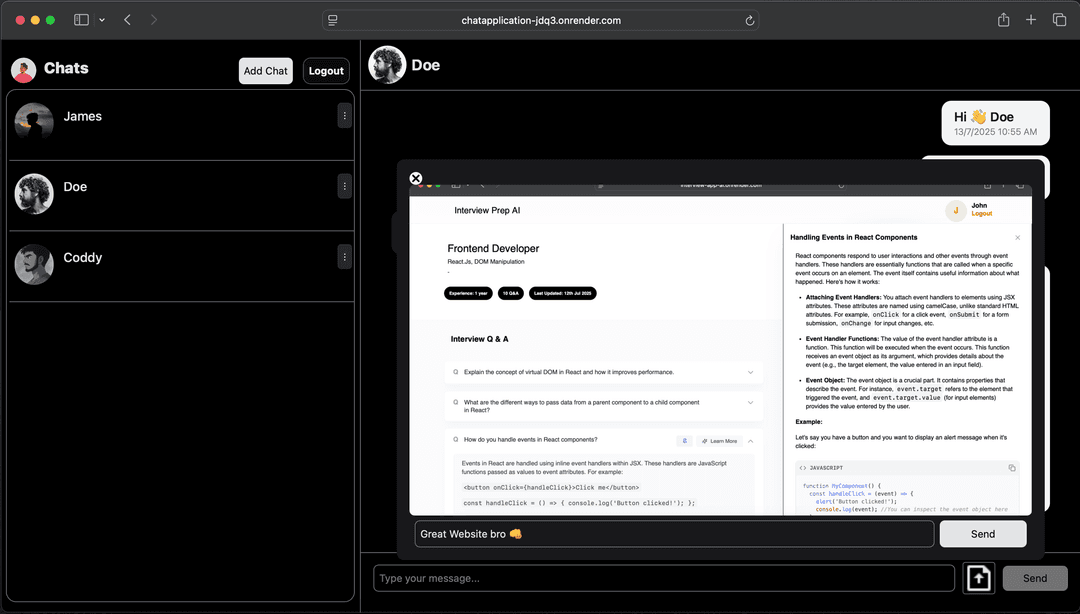1080x614 pixels.
Task: Click Safari share icon
Action: (1003, 20)
